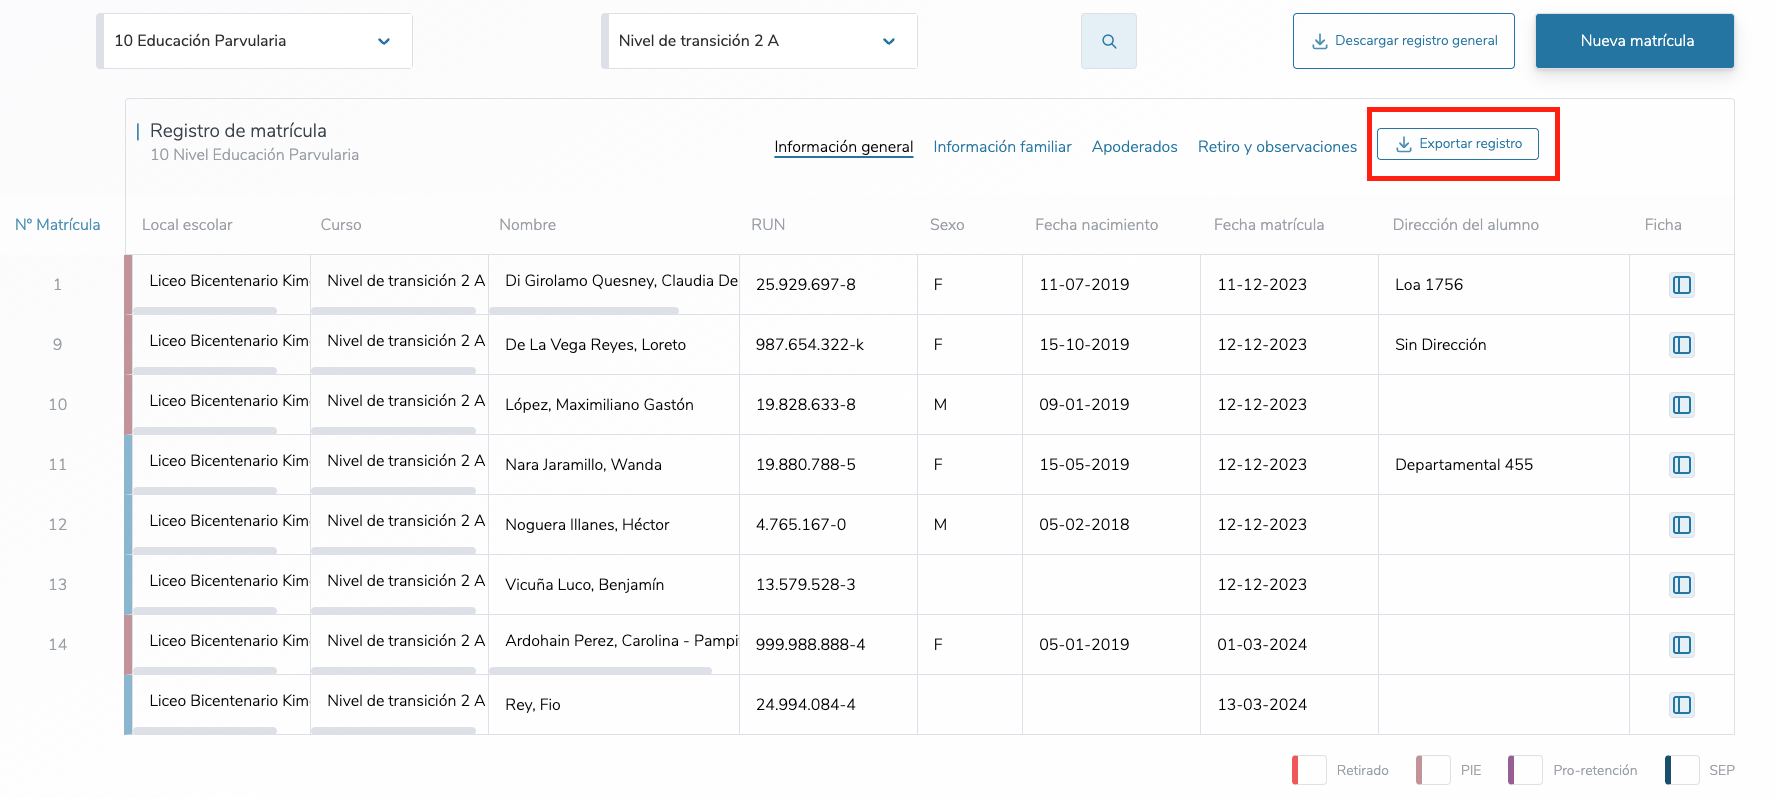Screen dimensions: 1776x798
Task: Create a Nueva matrícula
Action: point(1635,41)
